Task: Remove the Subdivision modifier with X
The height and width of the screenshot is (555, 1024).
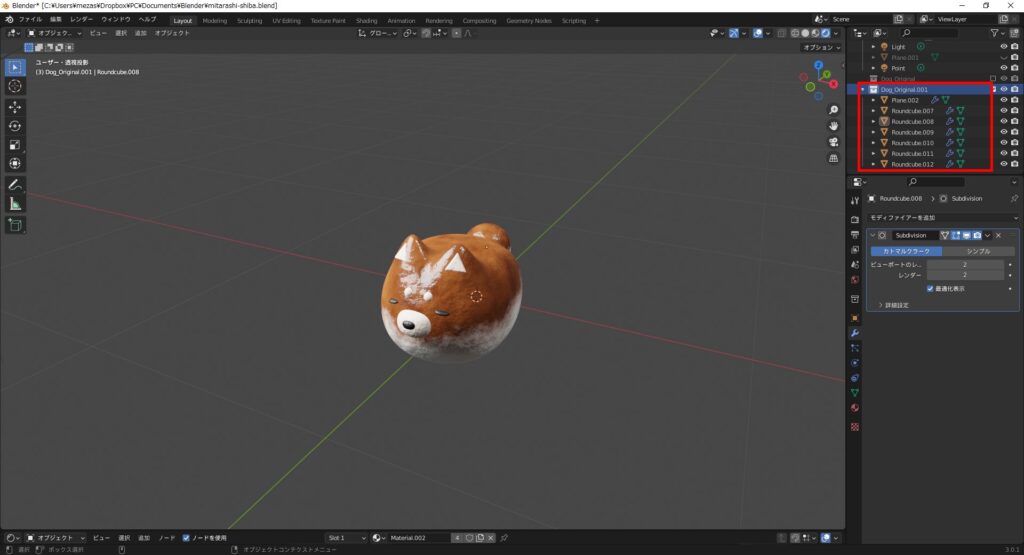Action: [998, 235]
